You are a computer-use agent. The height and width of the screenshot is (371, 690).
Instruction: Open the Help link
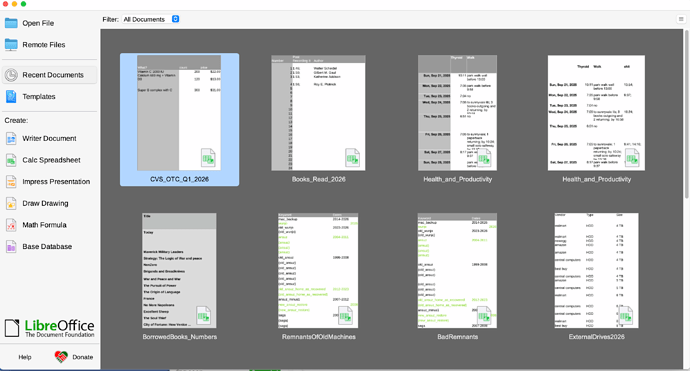tap(25, 357)
